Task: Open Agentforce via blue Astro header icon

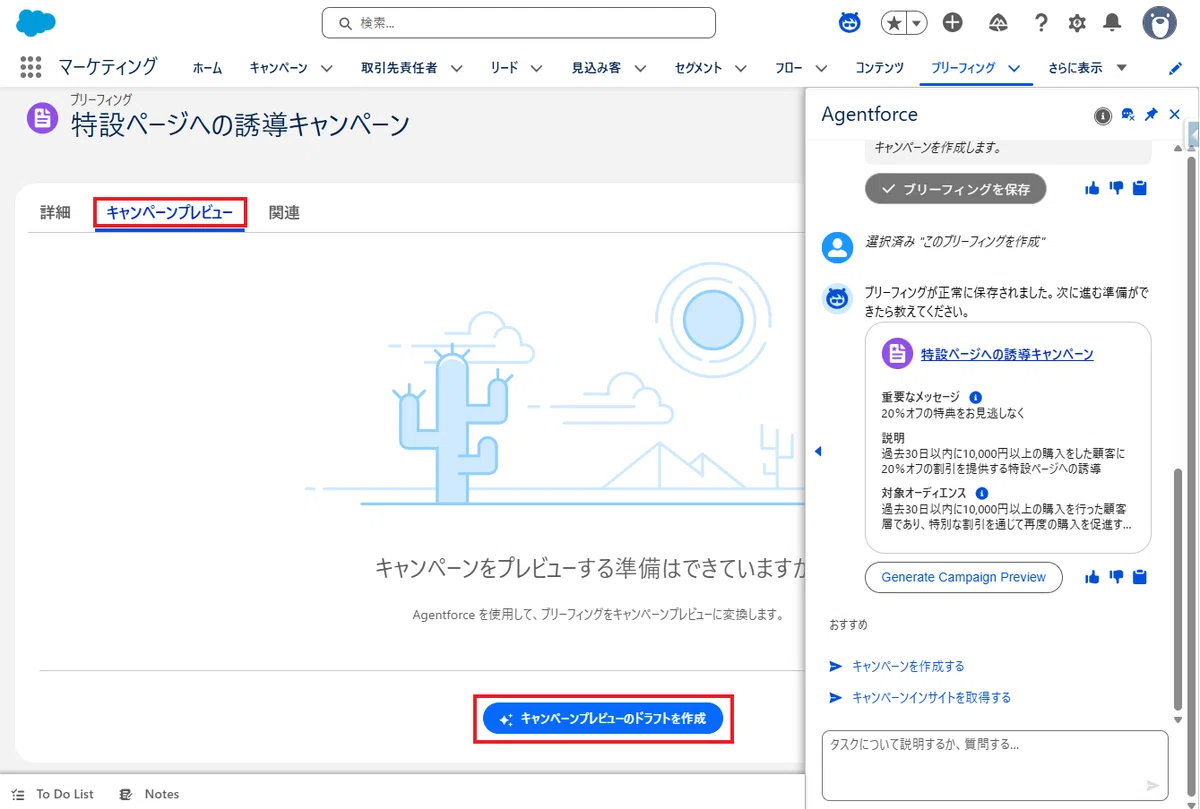Action: point(850,22)
